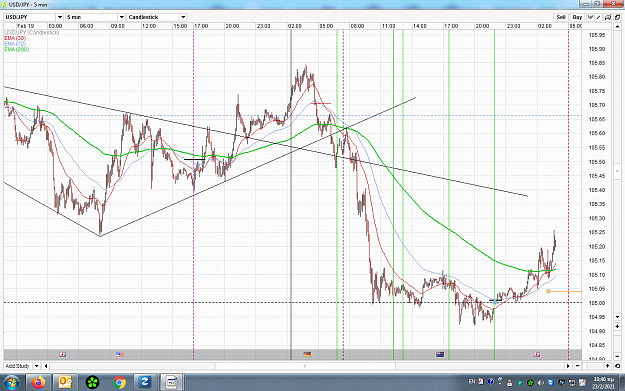
Task: Click the 105.00 price label
Action: (x=597, y=303)
